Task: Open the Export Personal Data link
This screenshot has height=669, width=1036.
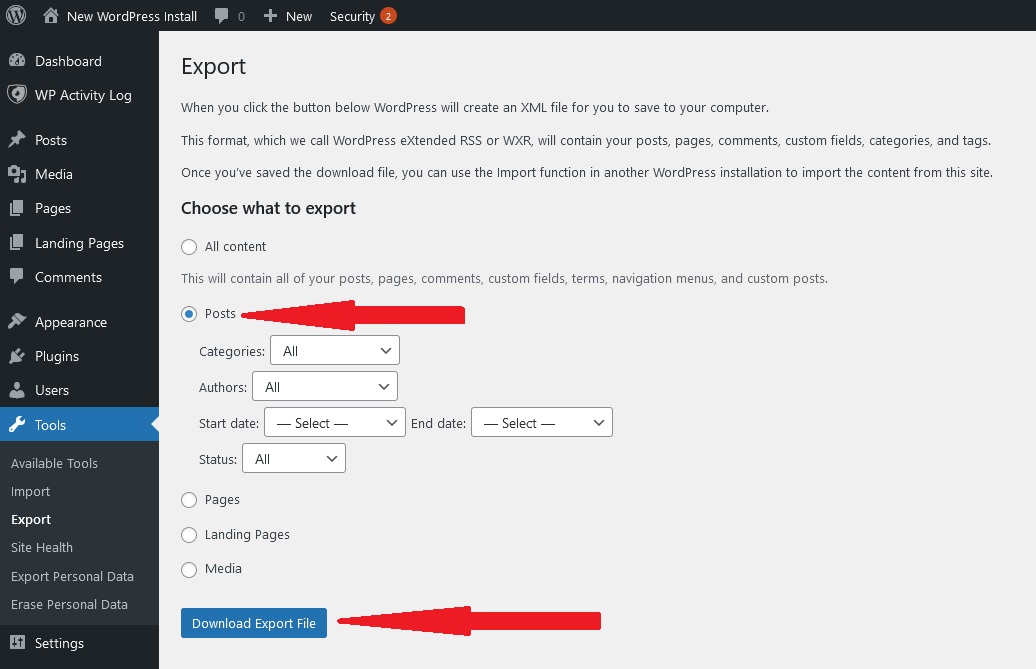Action: pyautogui.click(x=72, y=576)
